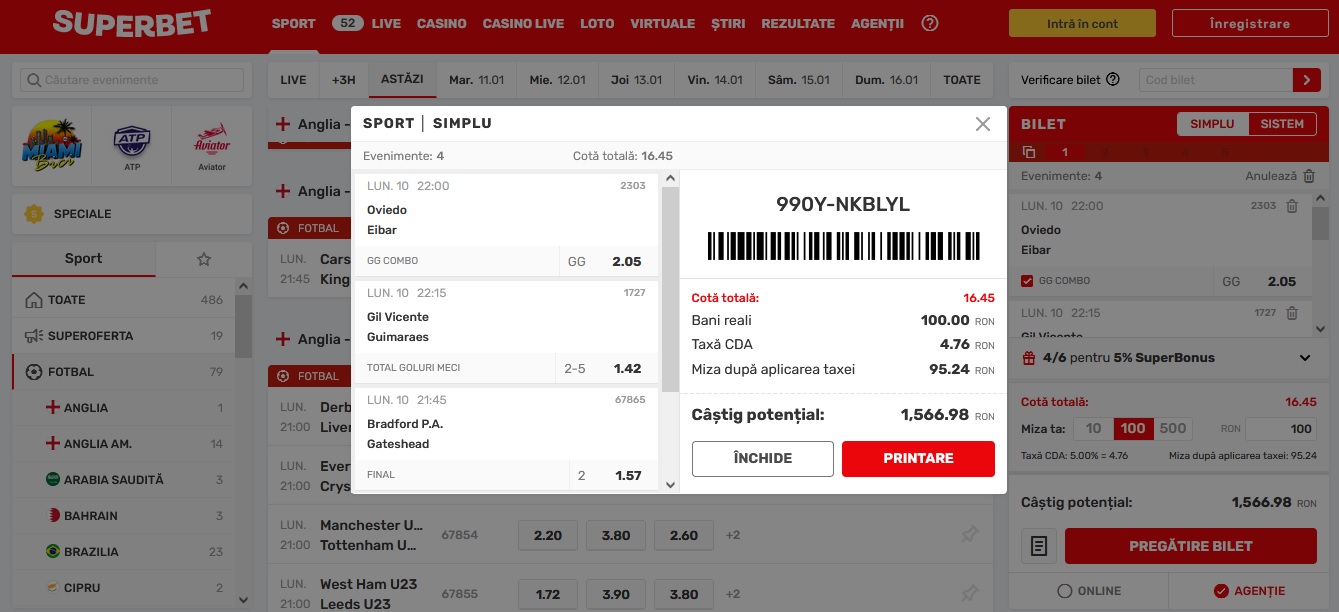Click the Închide button in the dialog
The height and width of the screenshot is (612, 1339).
point(762,459)
